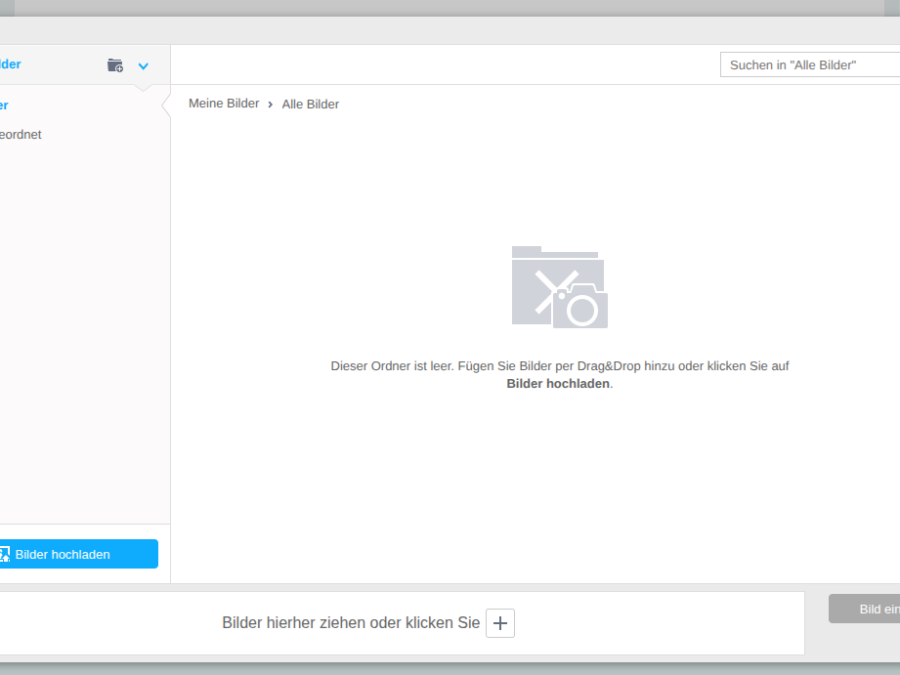The height and width of the screenshot is (675, 900).
Task: Expand the blue chevron beside folder icon
Action: pos(143,66)
